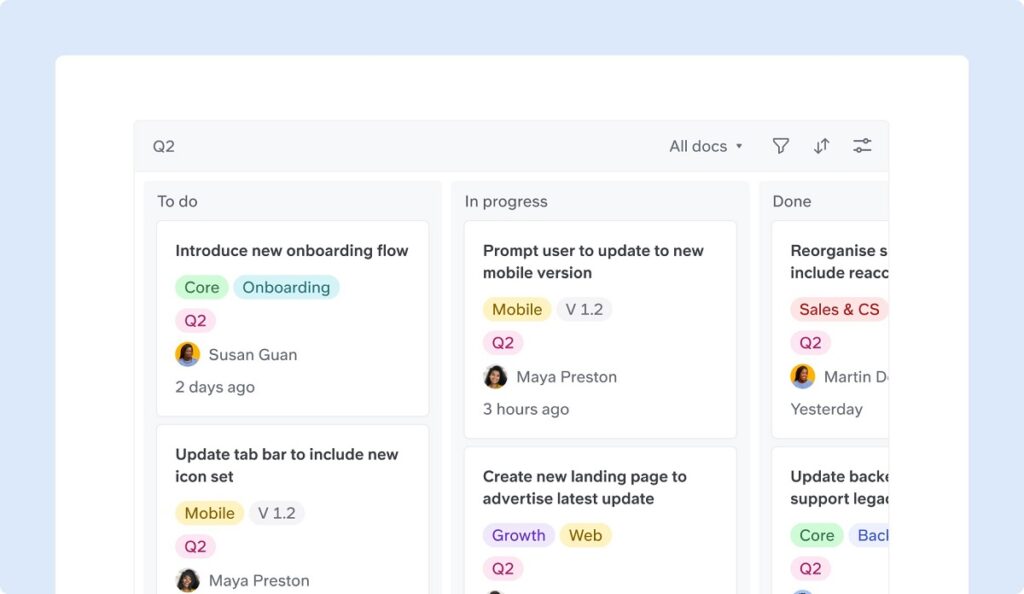Screen dimensions: 1024x594
Task: Click Maya Preston's avatar on tab bar card
Action: [187, 580]
